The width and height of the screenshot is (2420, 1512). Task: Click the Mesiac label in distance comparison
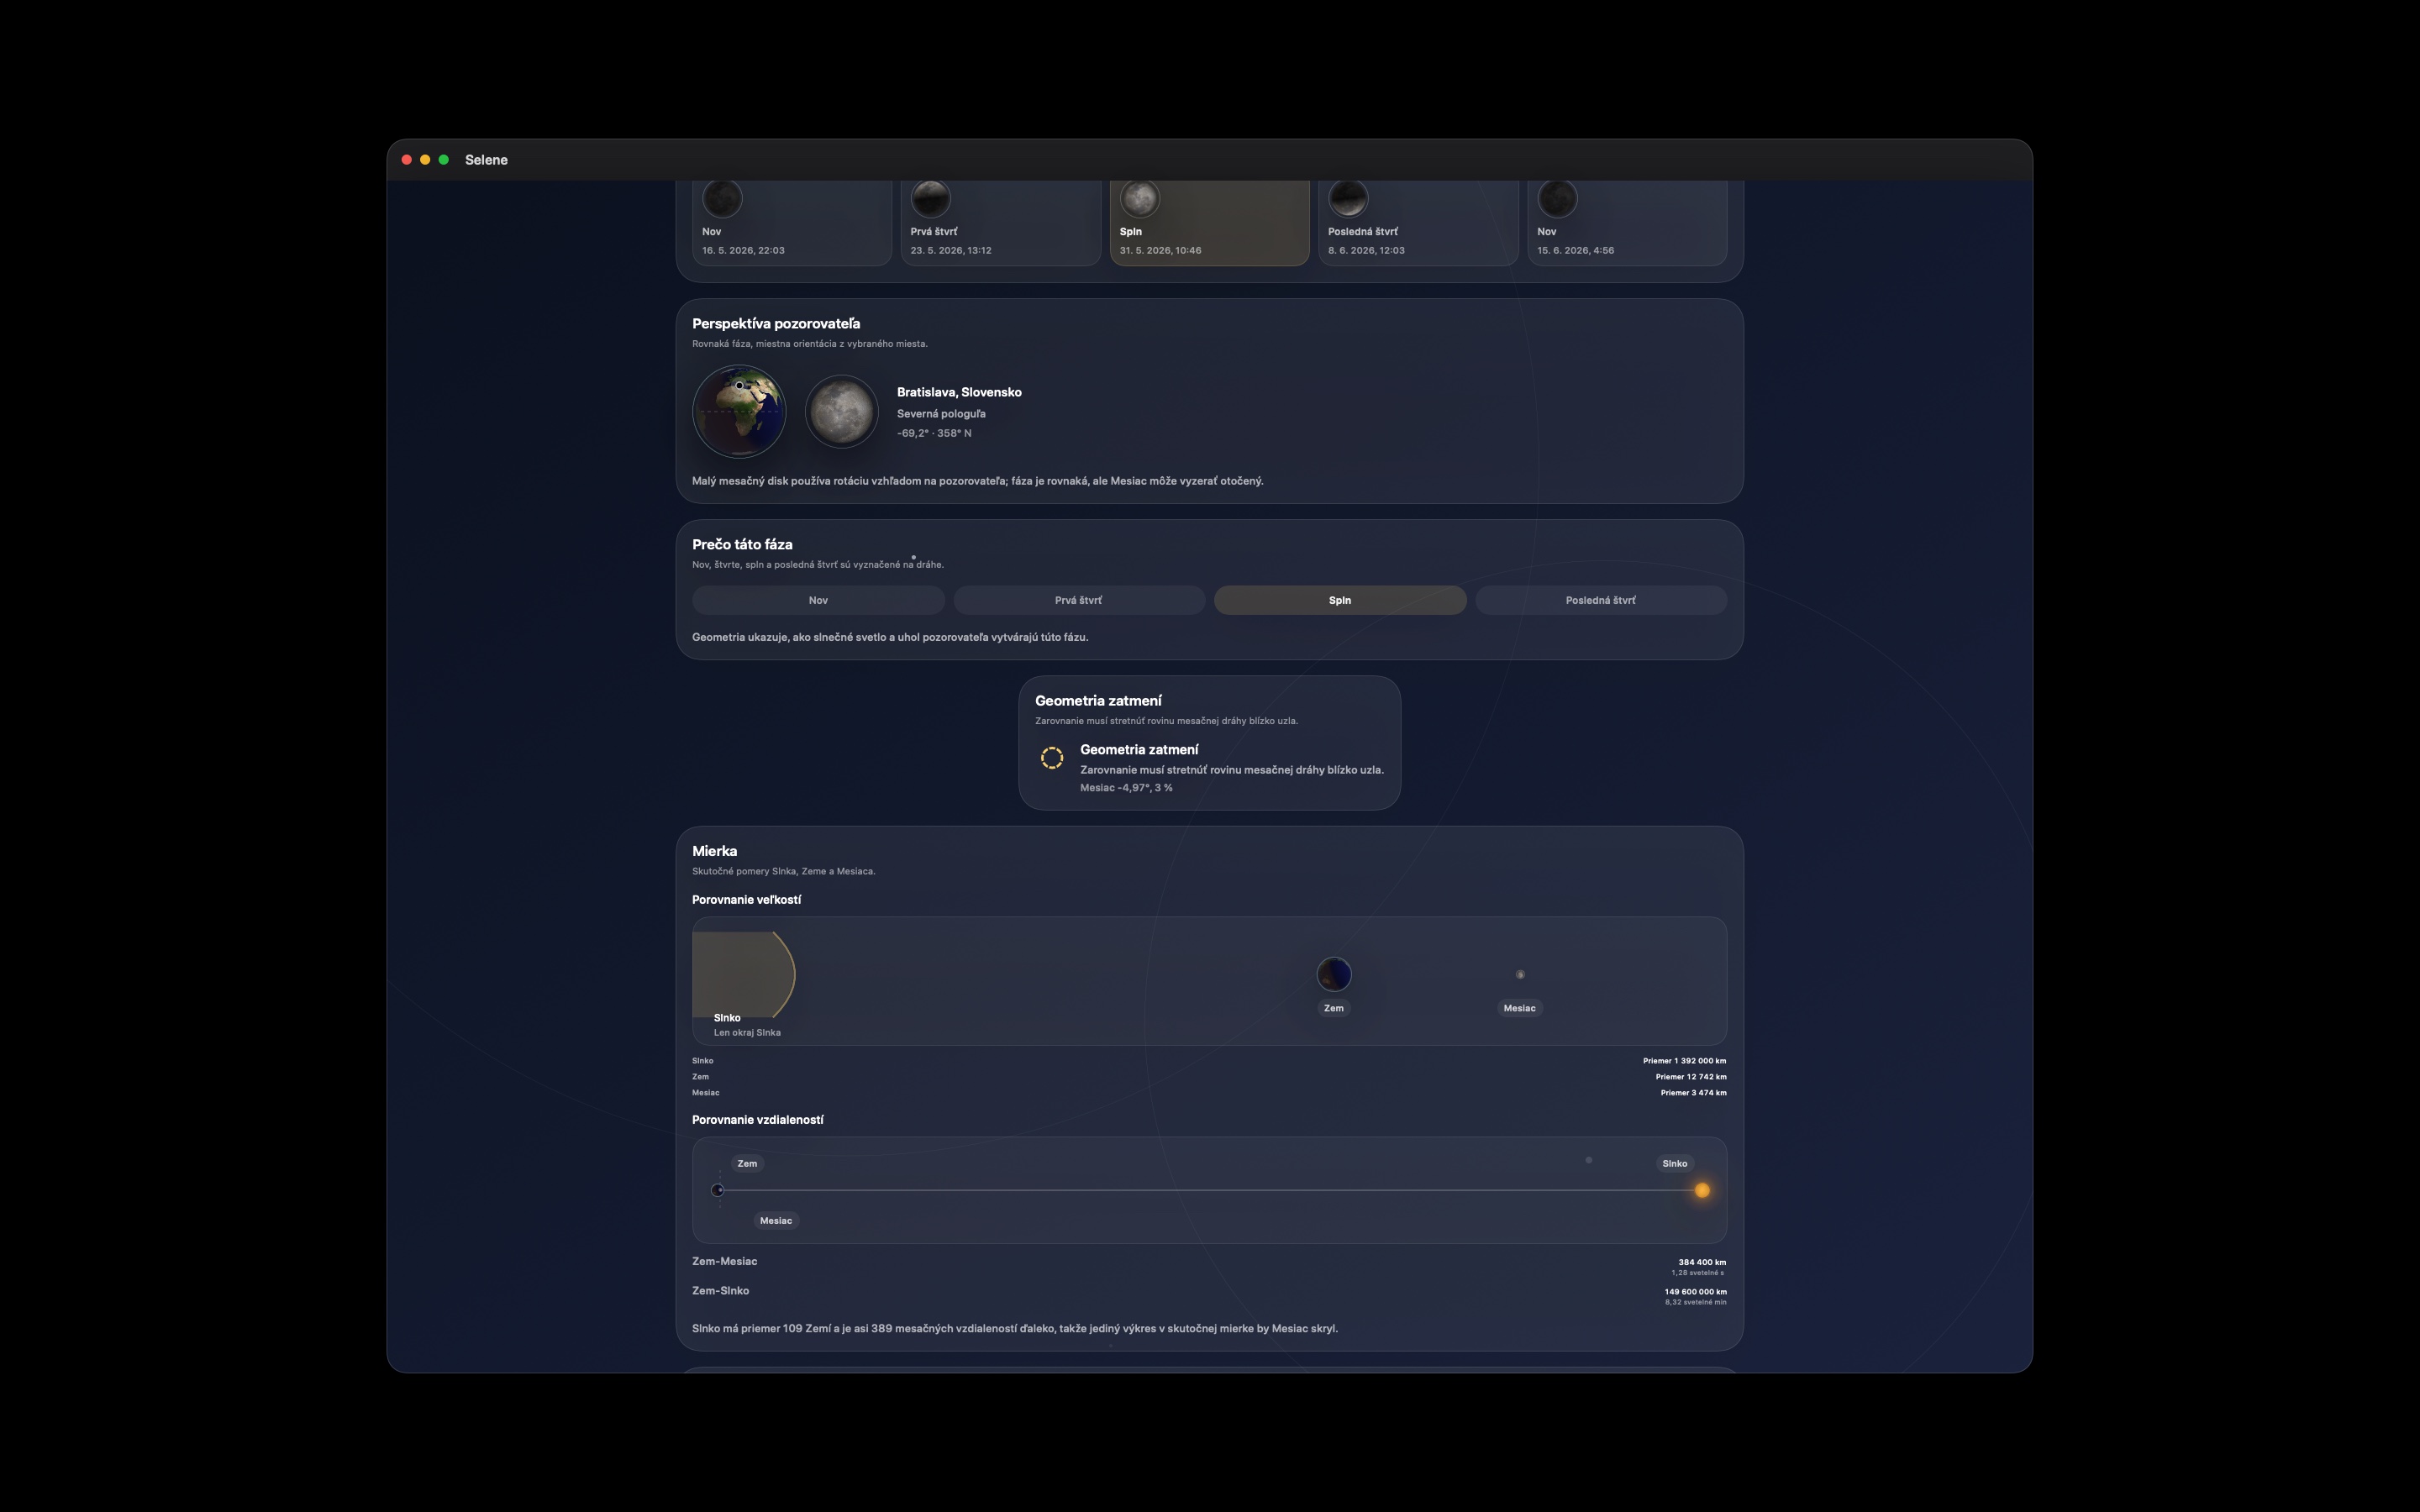point(776,1220)
